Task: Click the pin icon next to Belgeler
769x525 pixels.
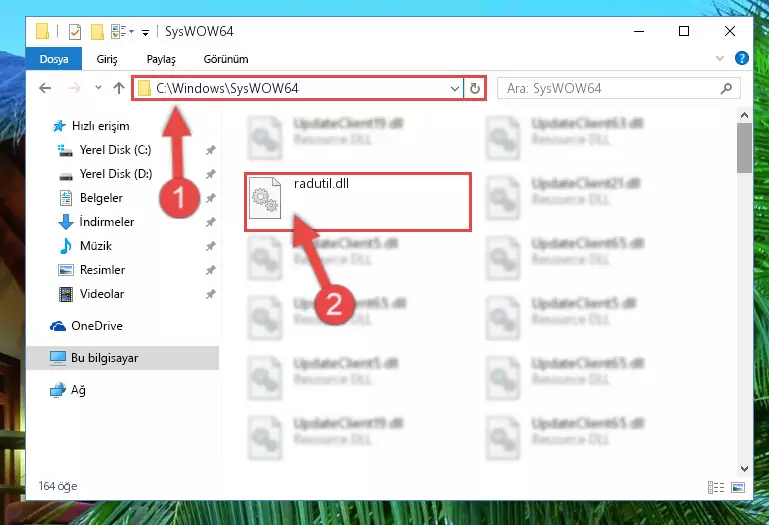Action: pos(210,198)
